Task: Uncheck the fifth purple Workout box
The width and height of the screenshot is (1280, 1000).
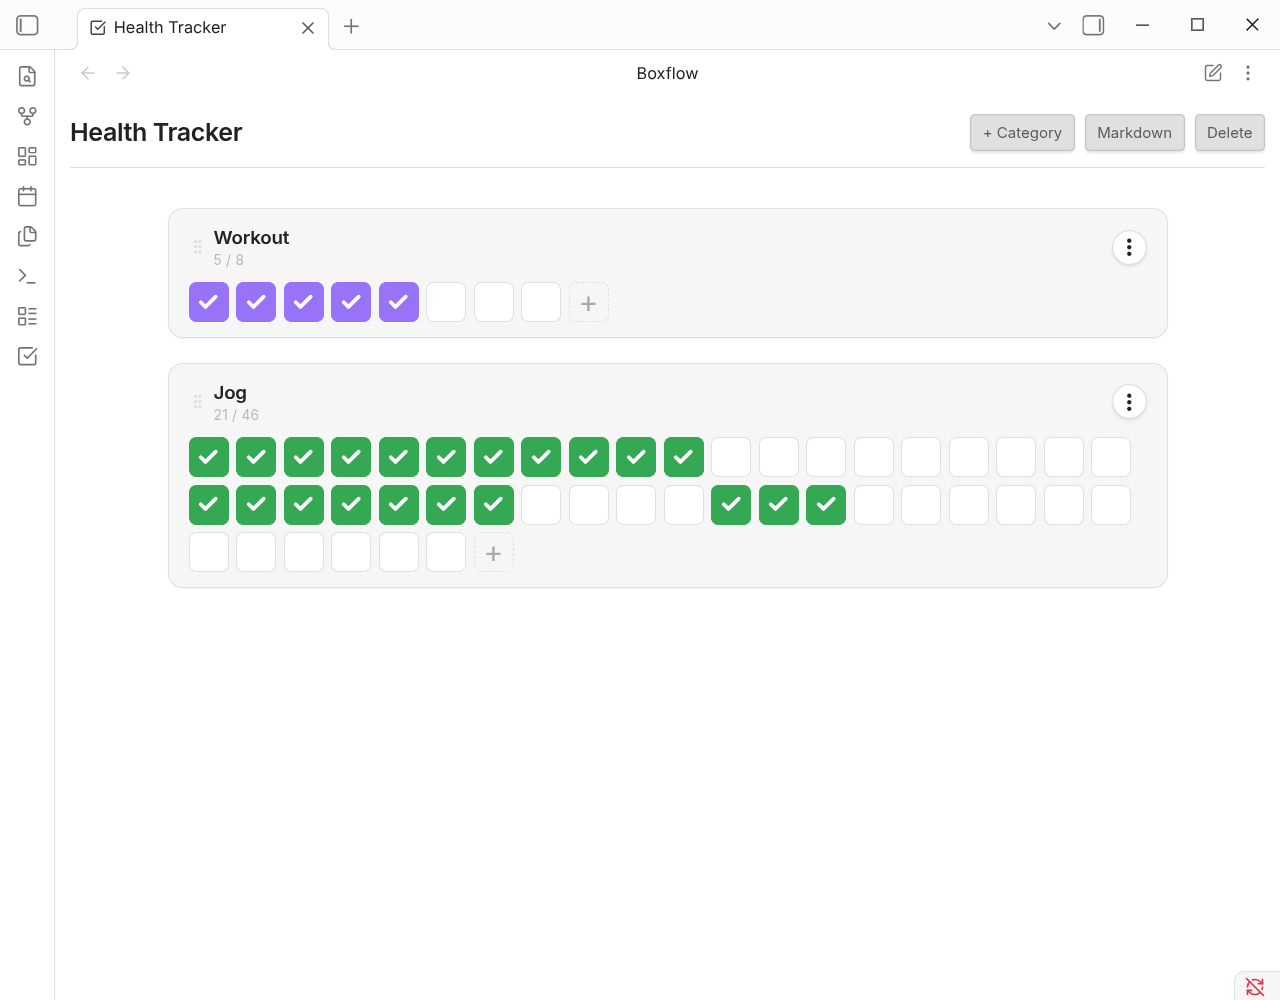Action: (x=399, y=302)
